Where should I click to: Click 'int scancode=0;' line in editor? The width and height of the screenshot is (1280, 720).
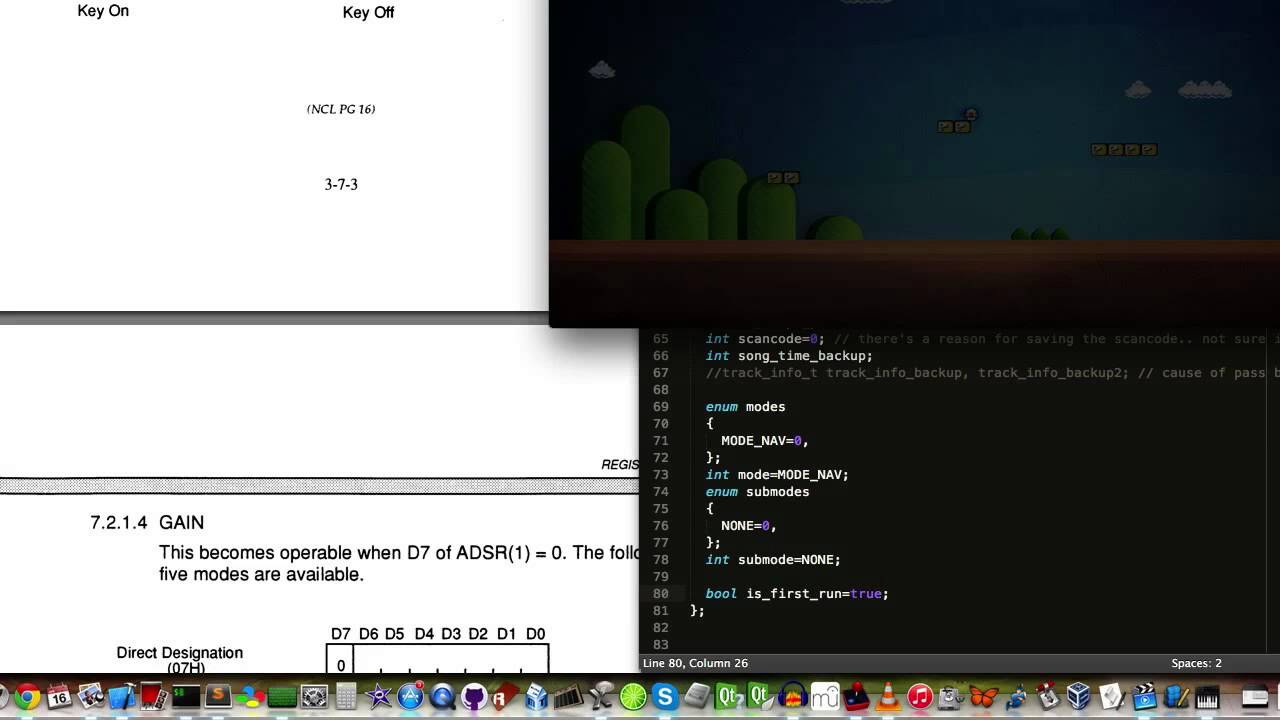click(x=765, y=339)
